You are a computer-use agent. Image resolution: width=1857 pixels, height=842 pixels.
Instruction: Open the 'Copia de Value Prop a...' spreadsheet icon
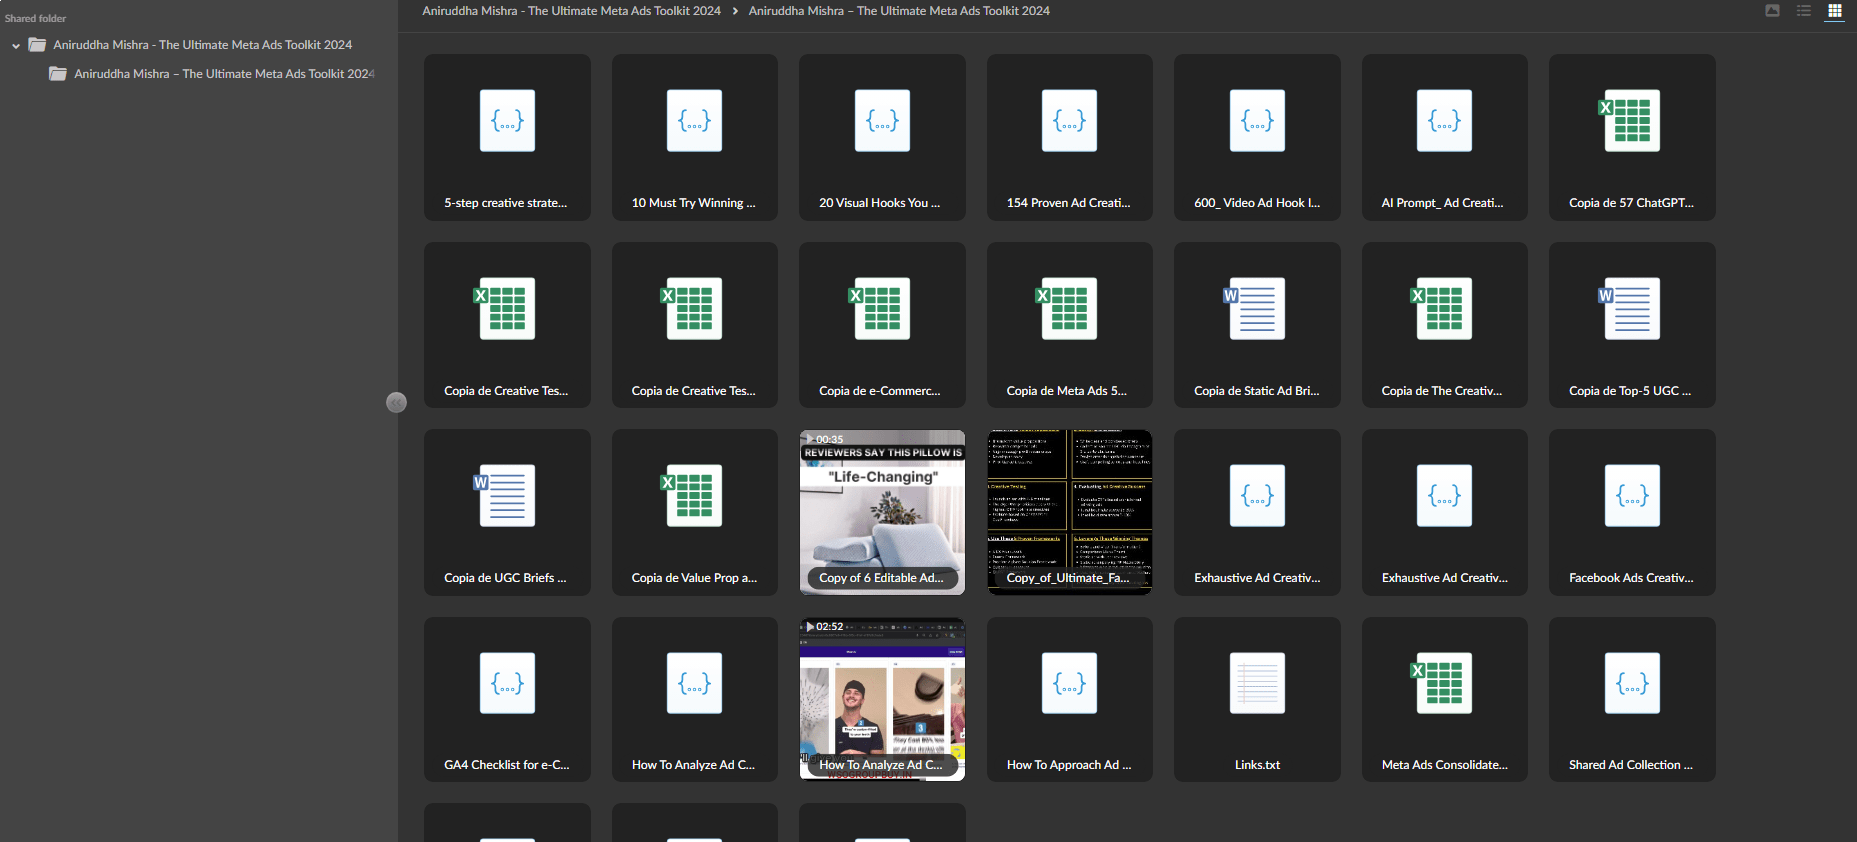692,496
